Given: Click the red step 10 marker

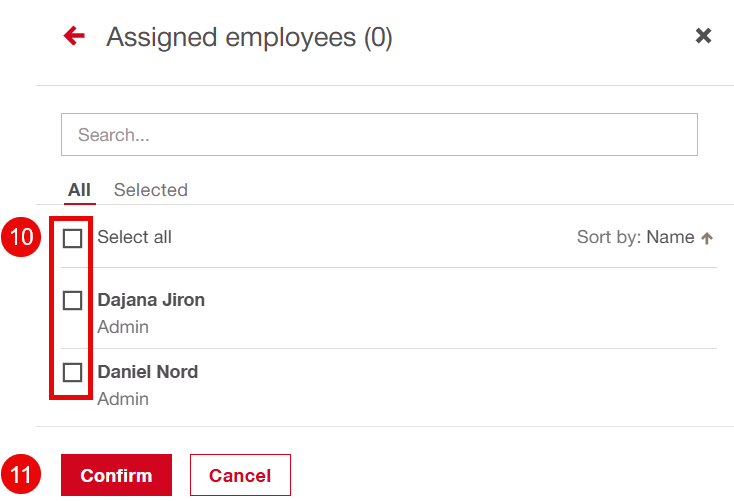Looking at the screenshot, I should pyautogui.click(x=21, y=238).
